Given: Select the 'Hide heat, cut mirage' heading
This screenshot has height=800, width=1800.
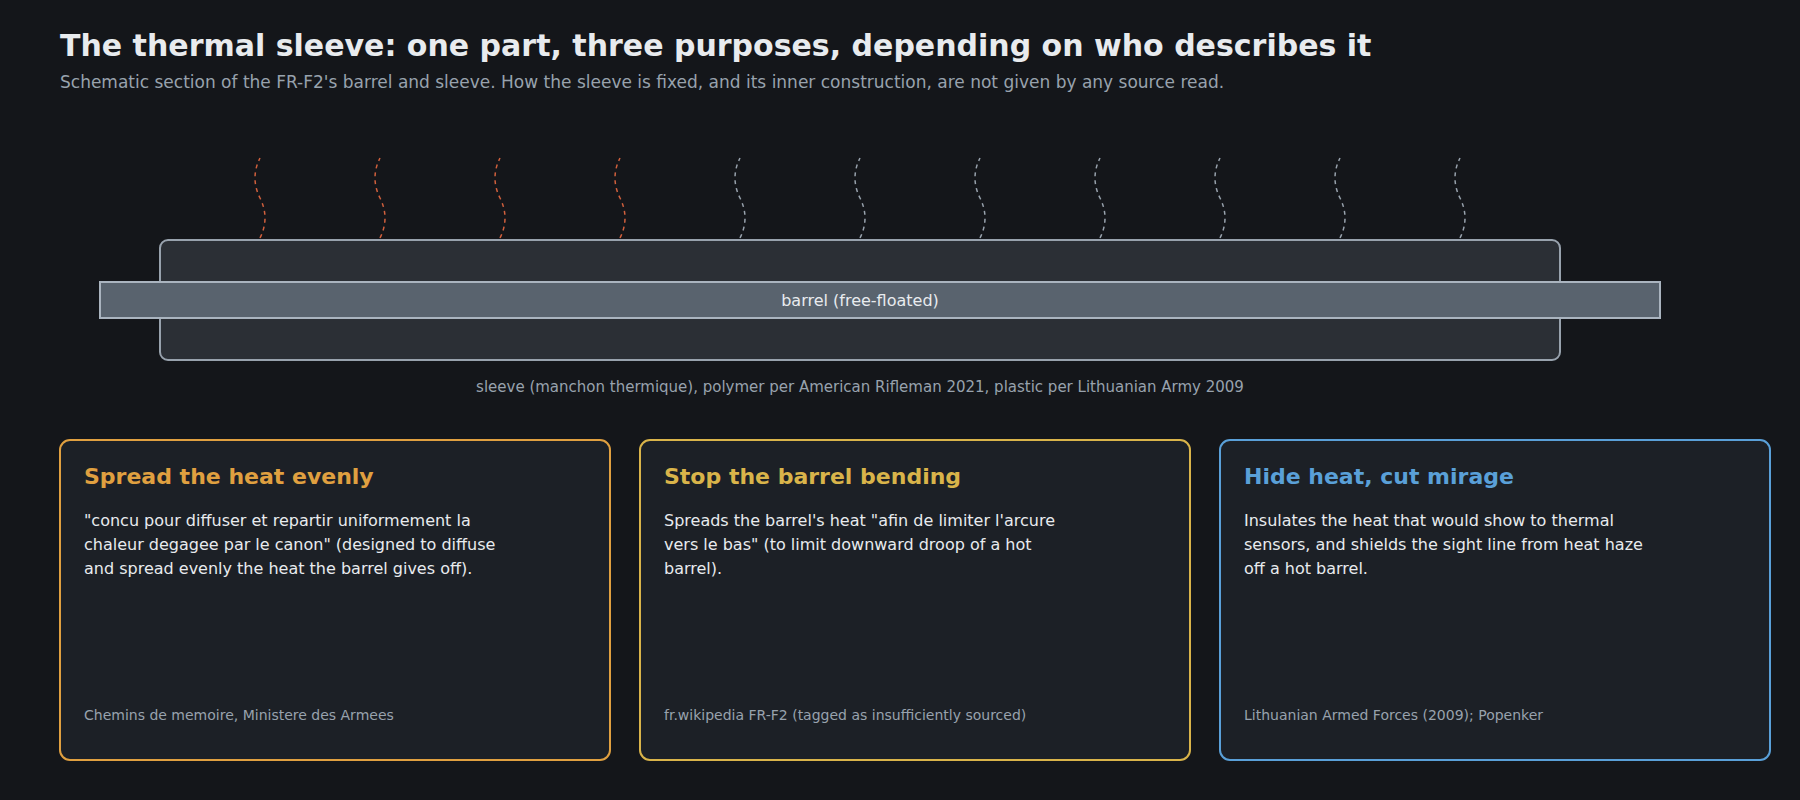Looking at the screenshot, I should coord(1378,477).
